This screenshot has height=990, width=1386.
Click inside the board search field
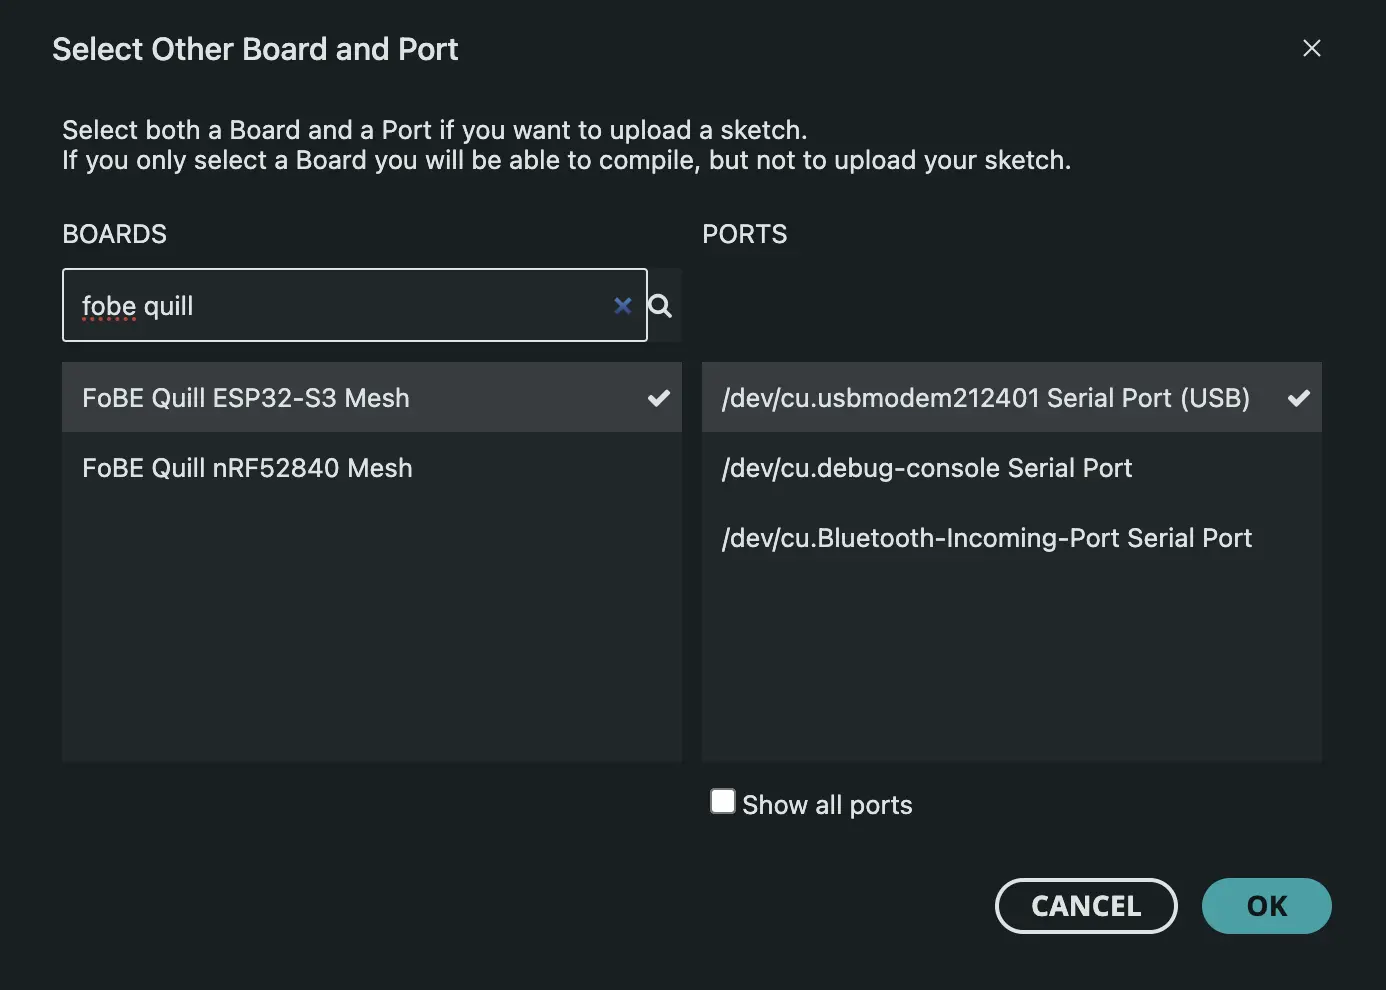pos(350,306)
